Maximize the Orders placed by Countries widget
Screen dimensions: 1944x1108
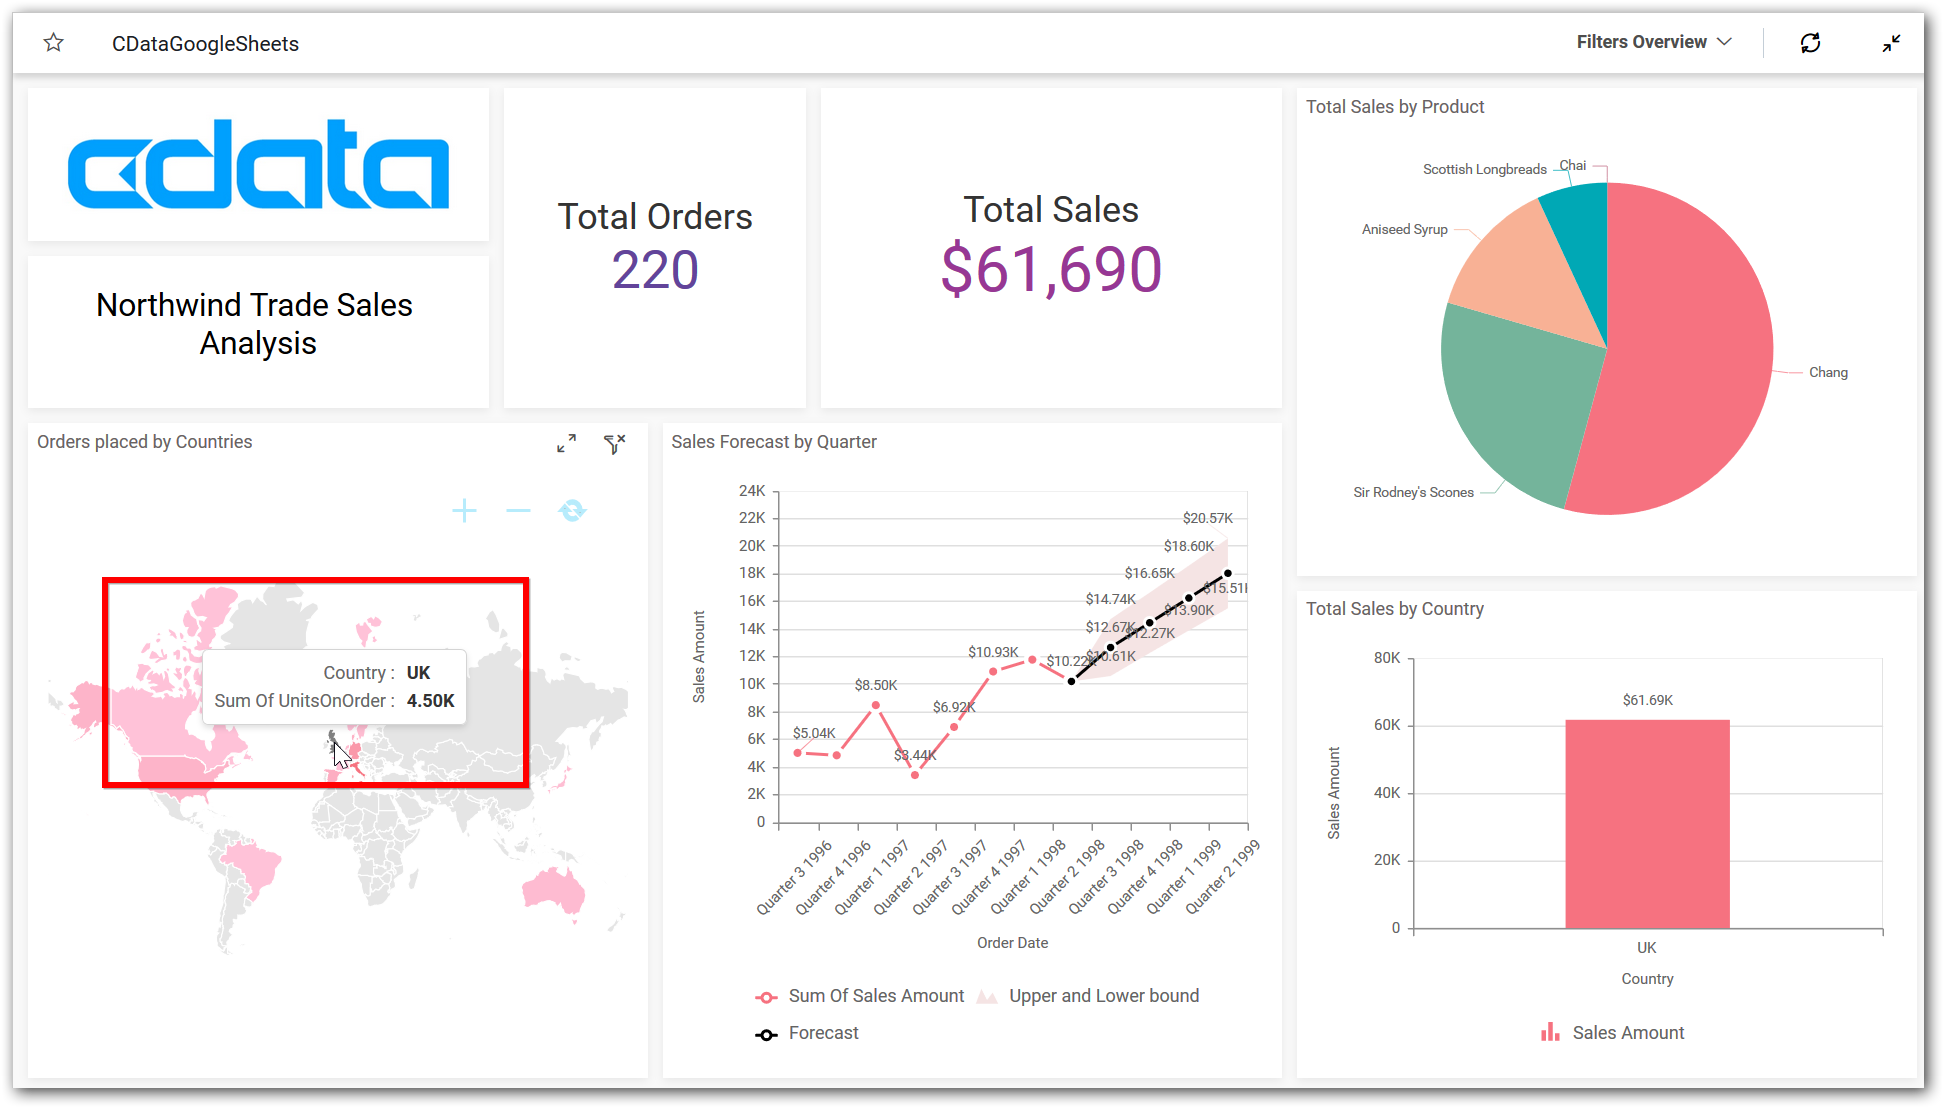pyautogui.click(x=565, y=443)
